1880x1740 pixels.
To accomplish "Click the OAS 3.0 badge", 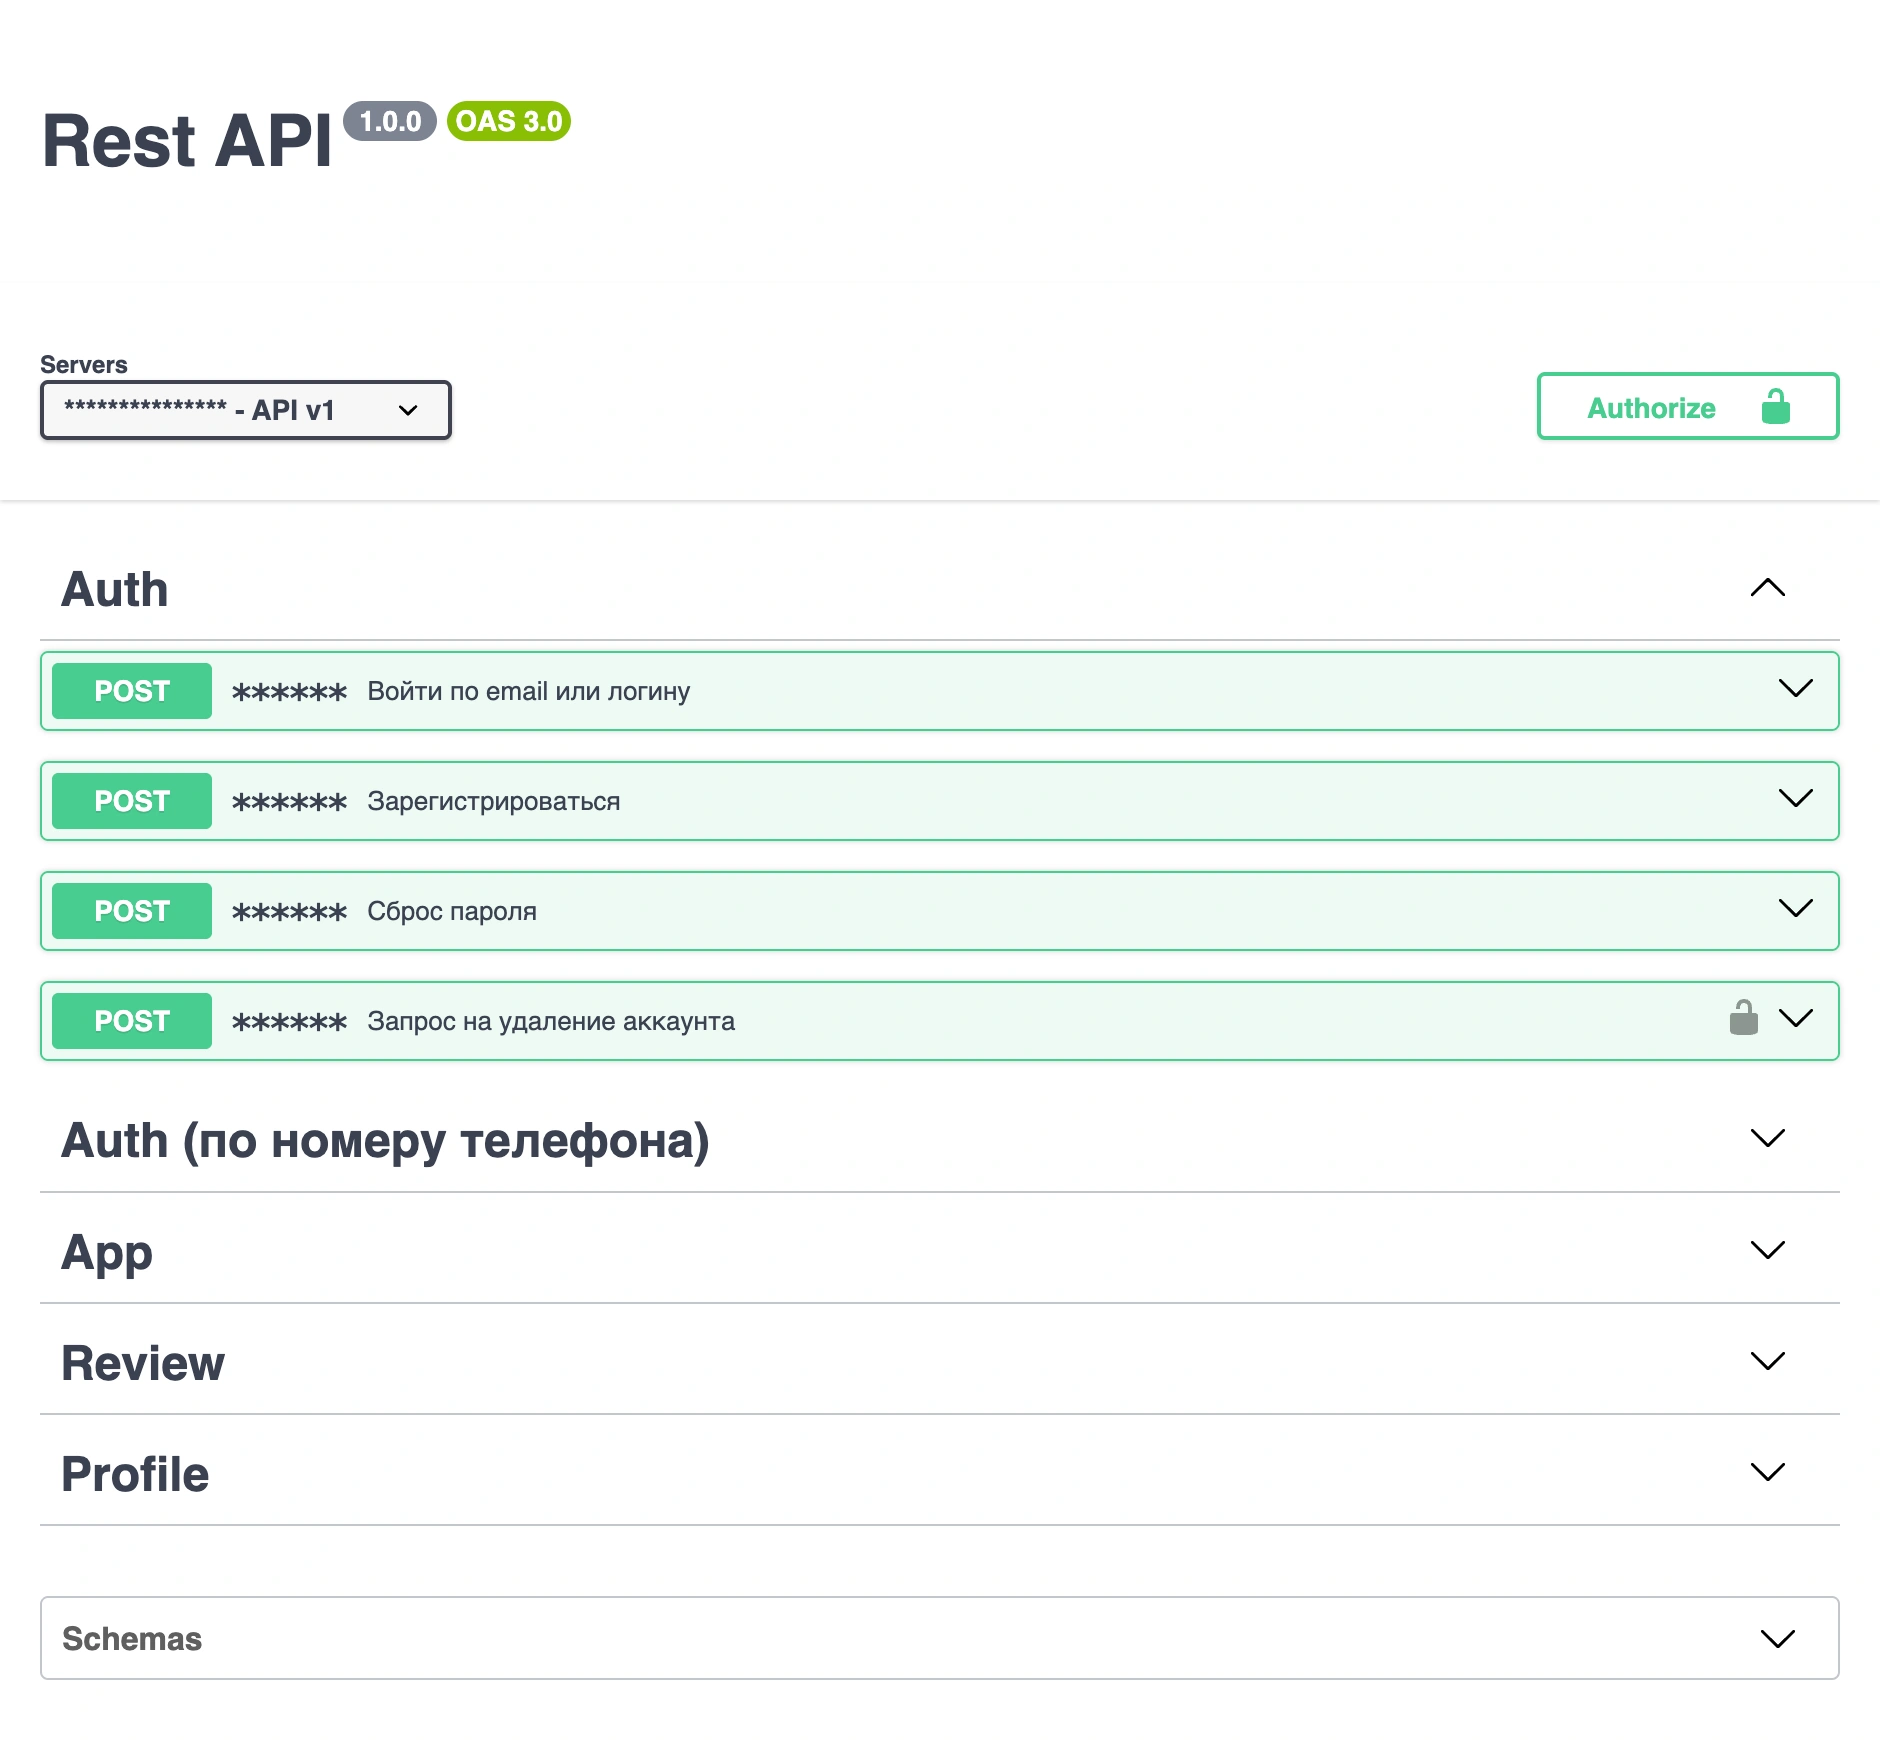I will [509, 121].
